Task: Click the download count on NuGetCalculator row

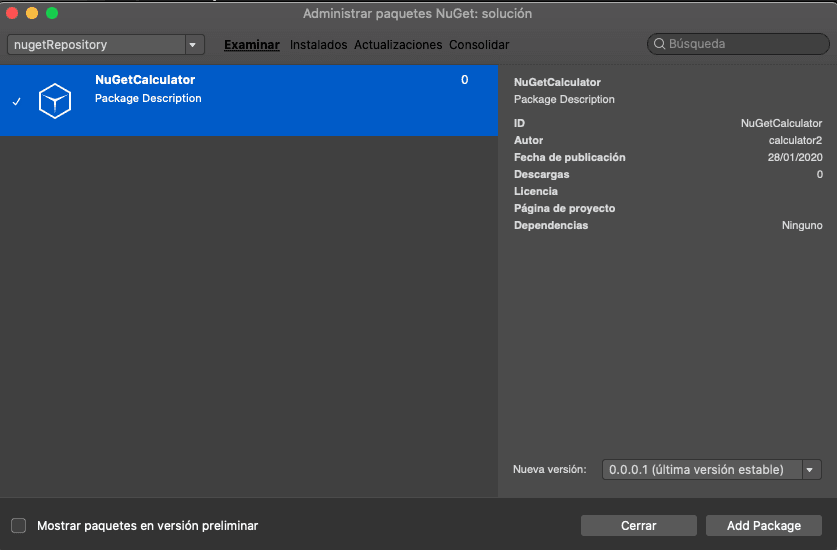Action: [464, 80]
